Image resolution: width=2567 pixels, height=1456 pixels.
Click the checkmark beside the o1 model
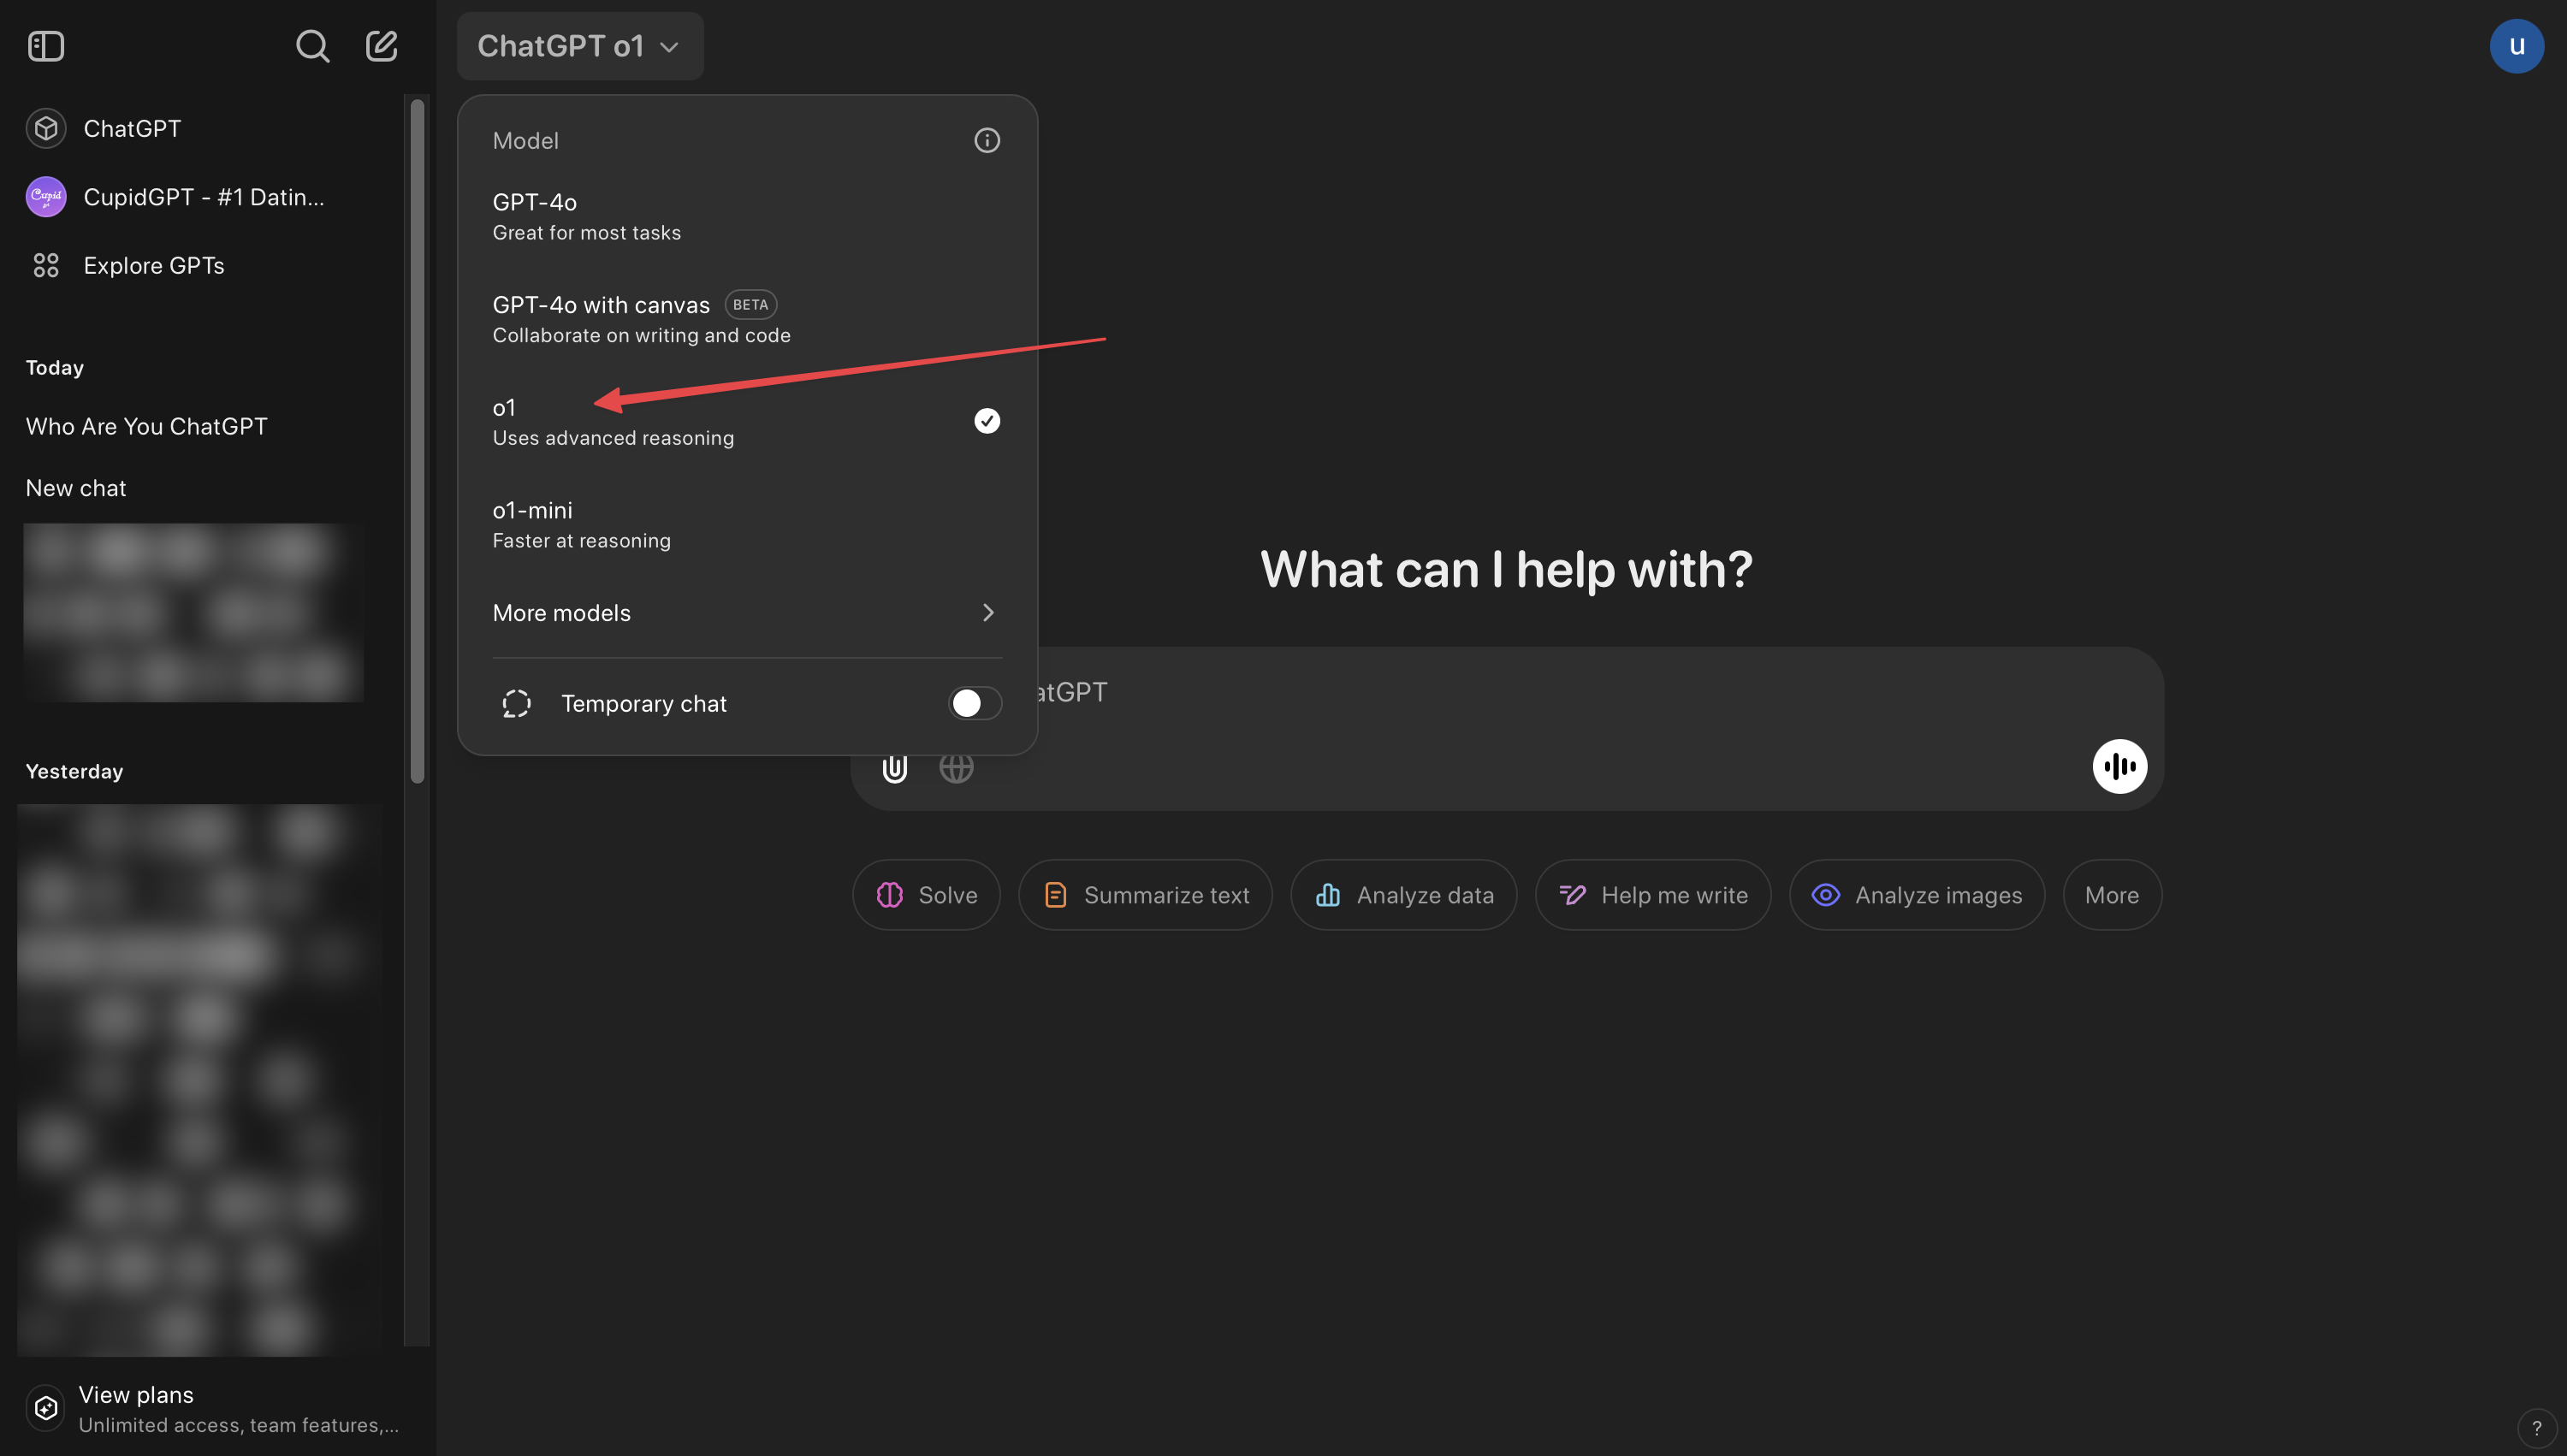(x=987, y=421)
